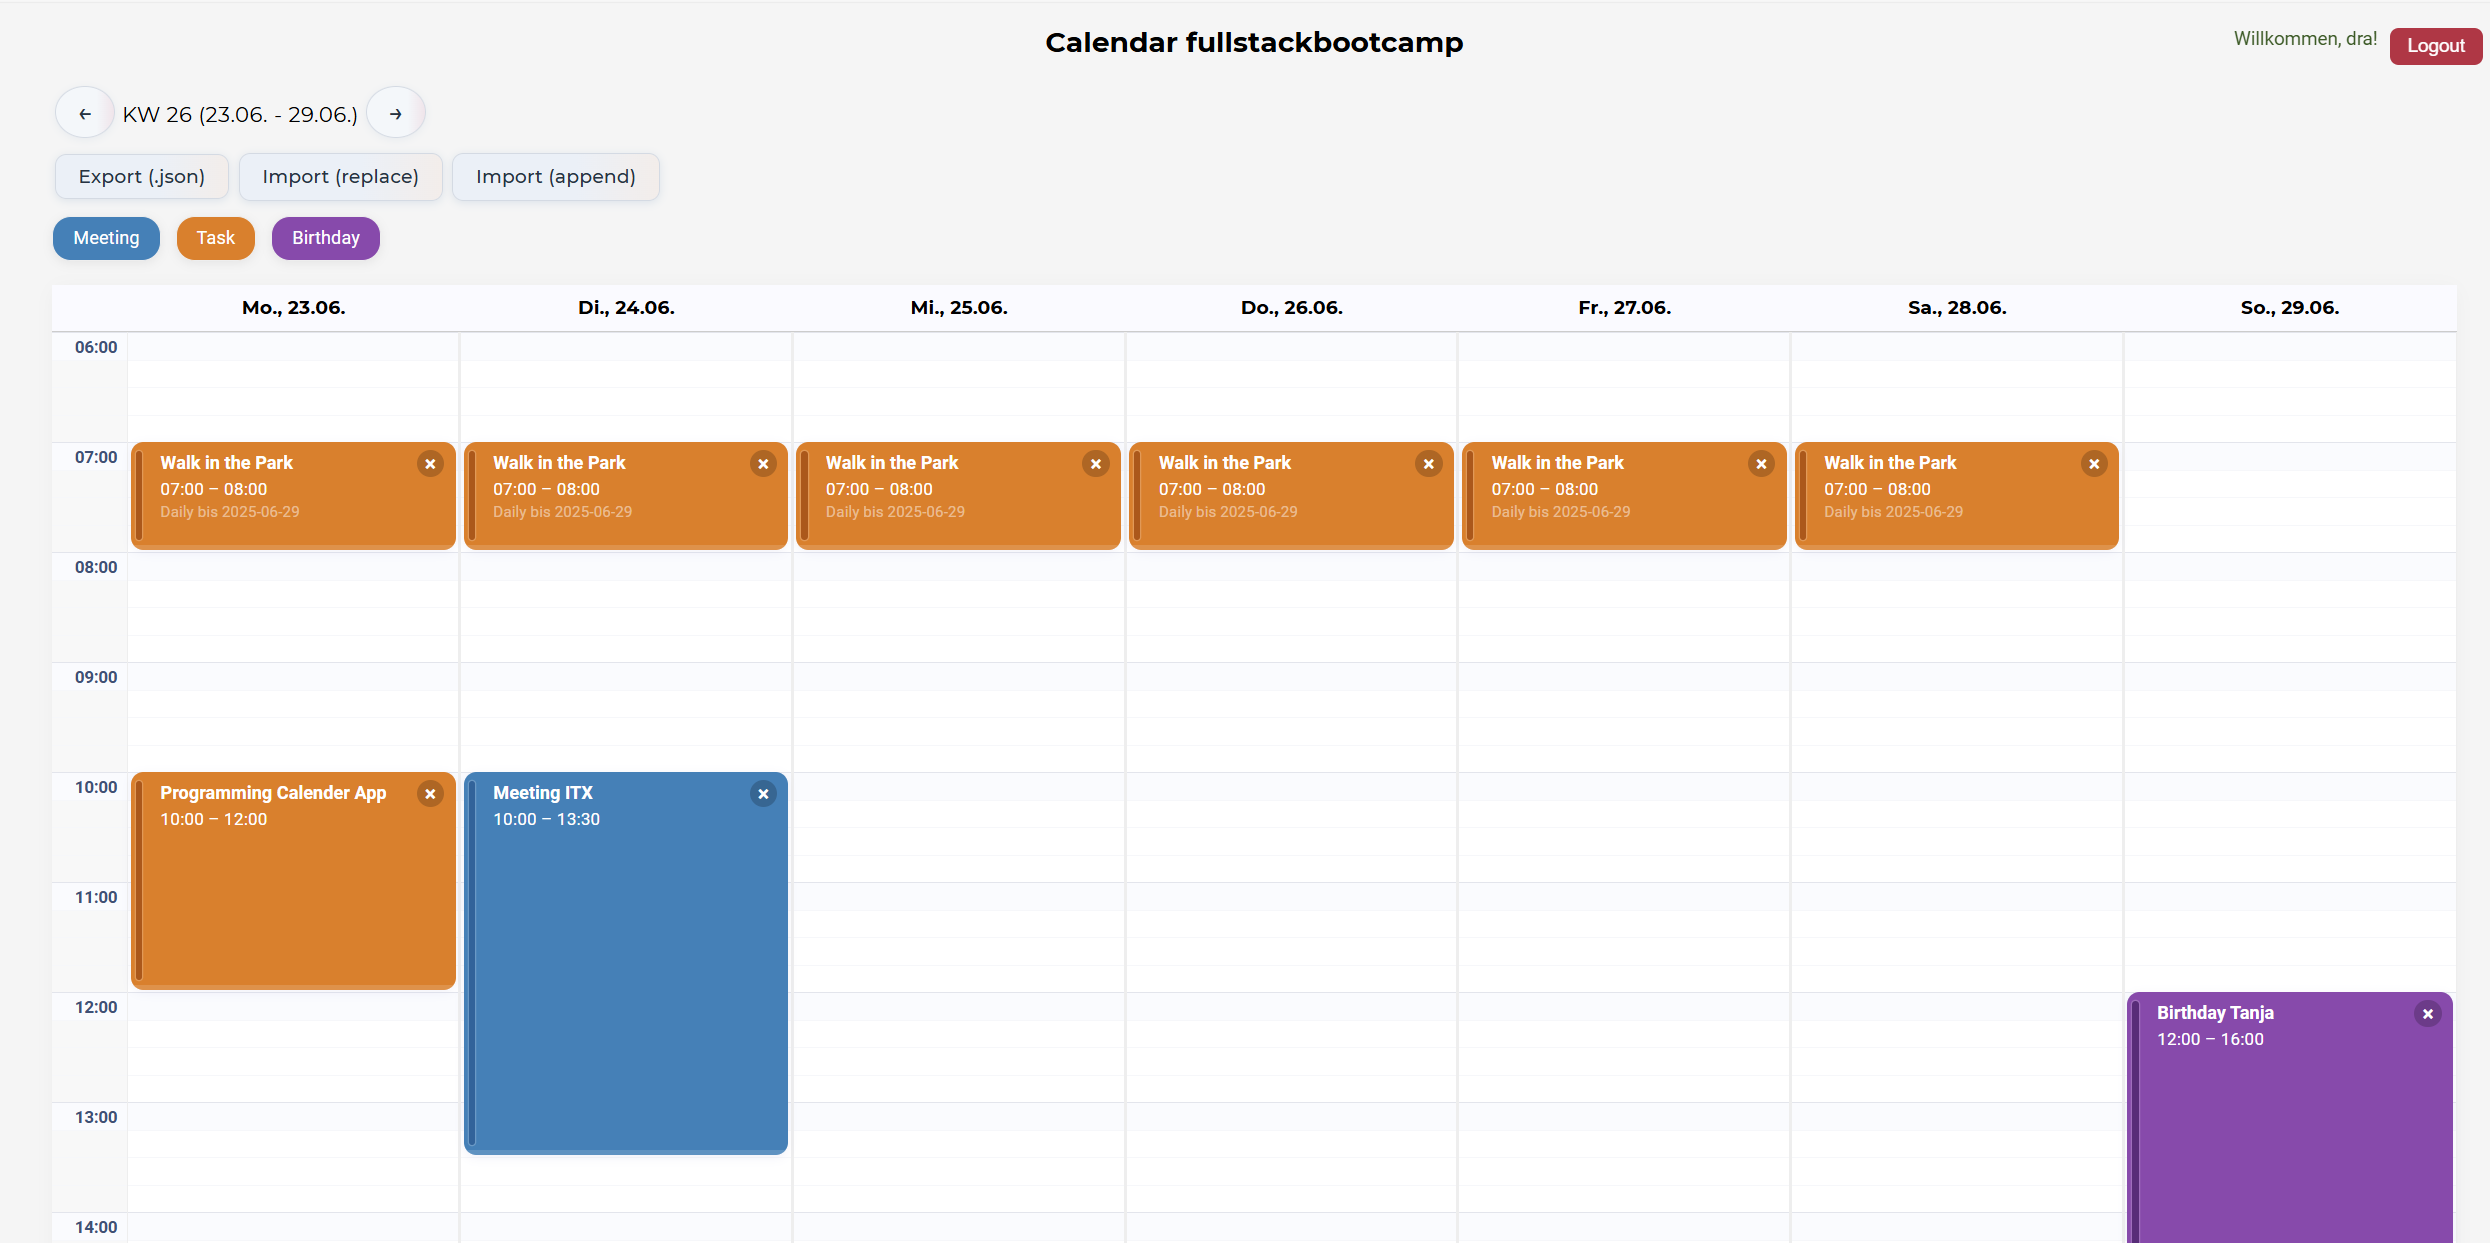
Task: Remove the Meeting ITX event
Action: (763, 794)
